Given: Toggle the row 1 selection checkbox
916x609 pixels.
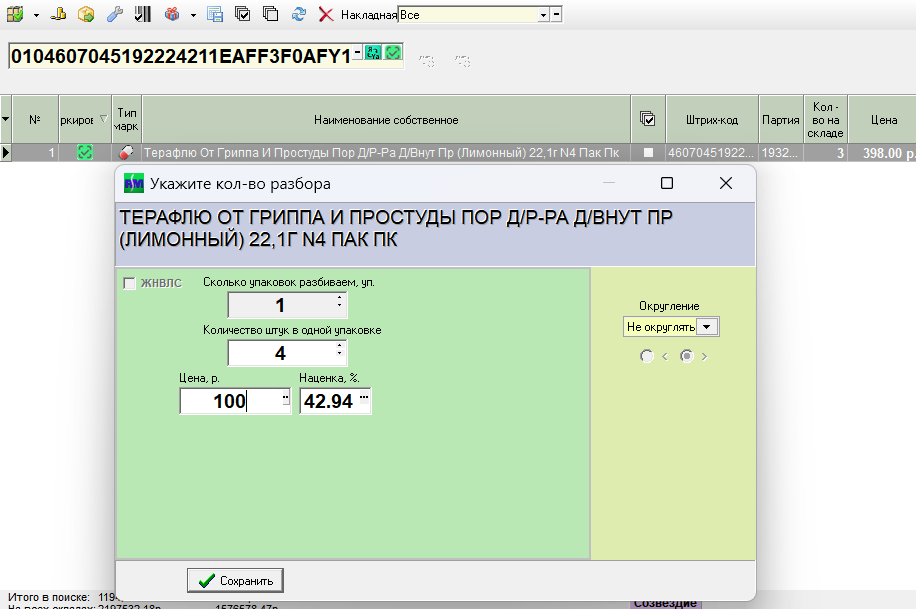Looking at the screenshot, I should (648, 153).
